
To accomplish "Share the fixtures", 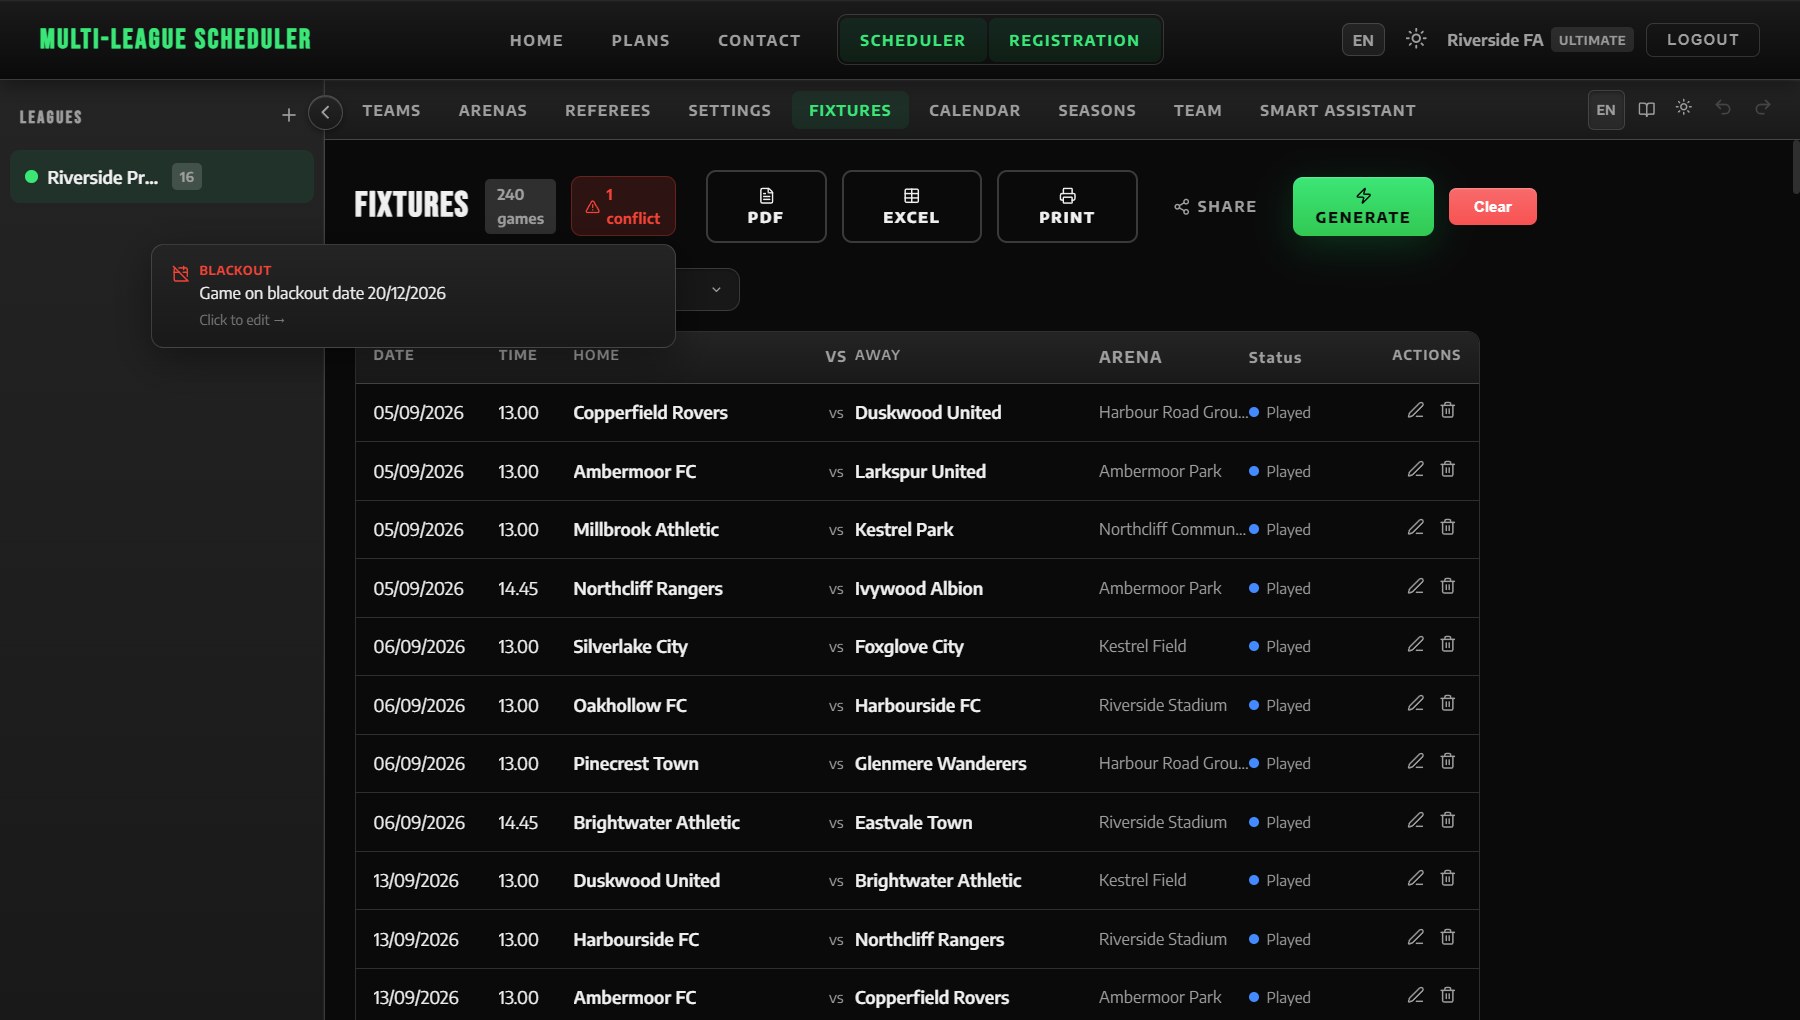I will click(x=1215, y=207).
